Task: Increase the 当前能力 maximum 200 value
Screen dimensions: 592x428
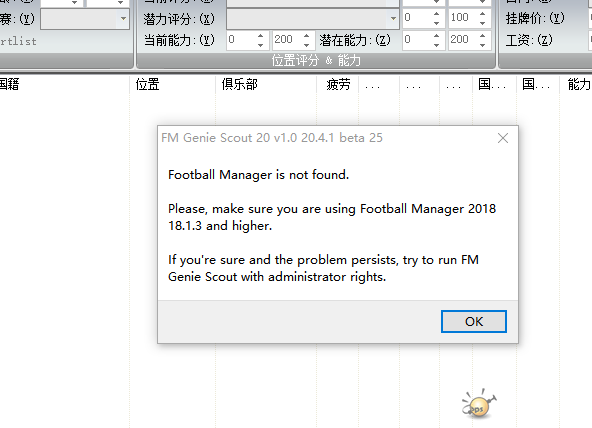Action: pyautogui.click(x=307, y=36)
